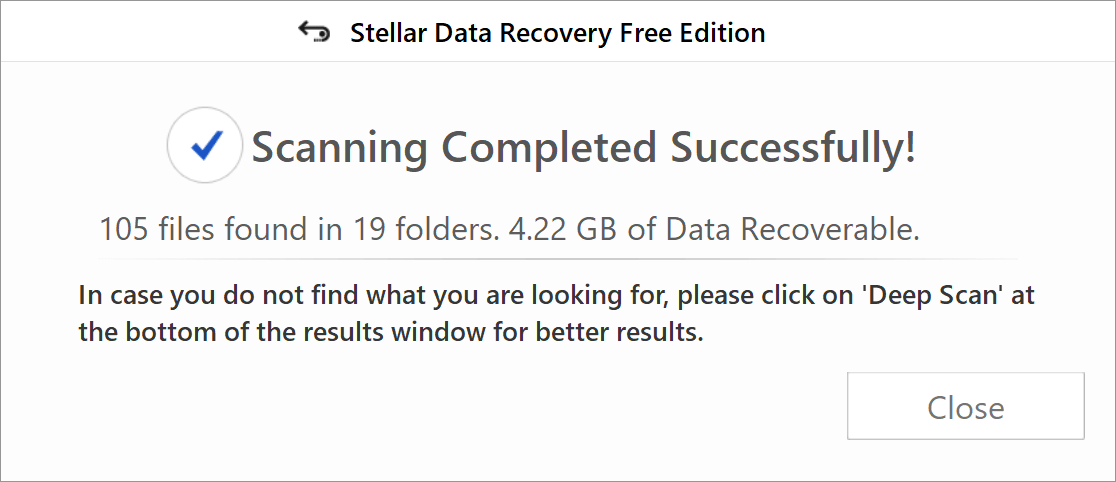Click the word 'Scanning' in the heading
The image size is (1116, 482).
pyautogui.click(x=339, y=149)
